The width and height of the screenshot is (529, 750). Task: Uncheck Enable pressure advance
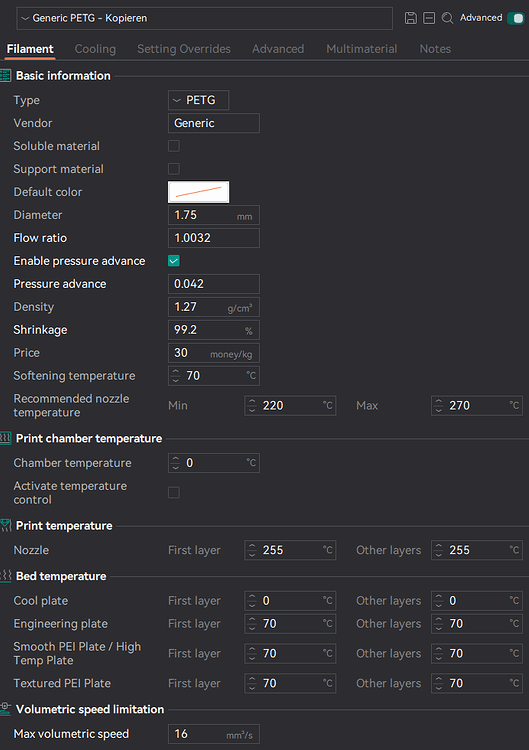[174, 261]
